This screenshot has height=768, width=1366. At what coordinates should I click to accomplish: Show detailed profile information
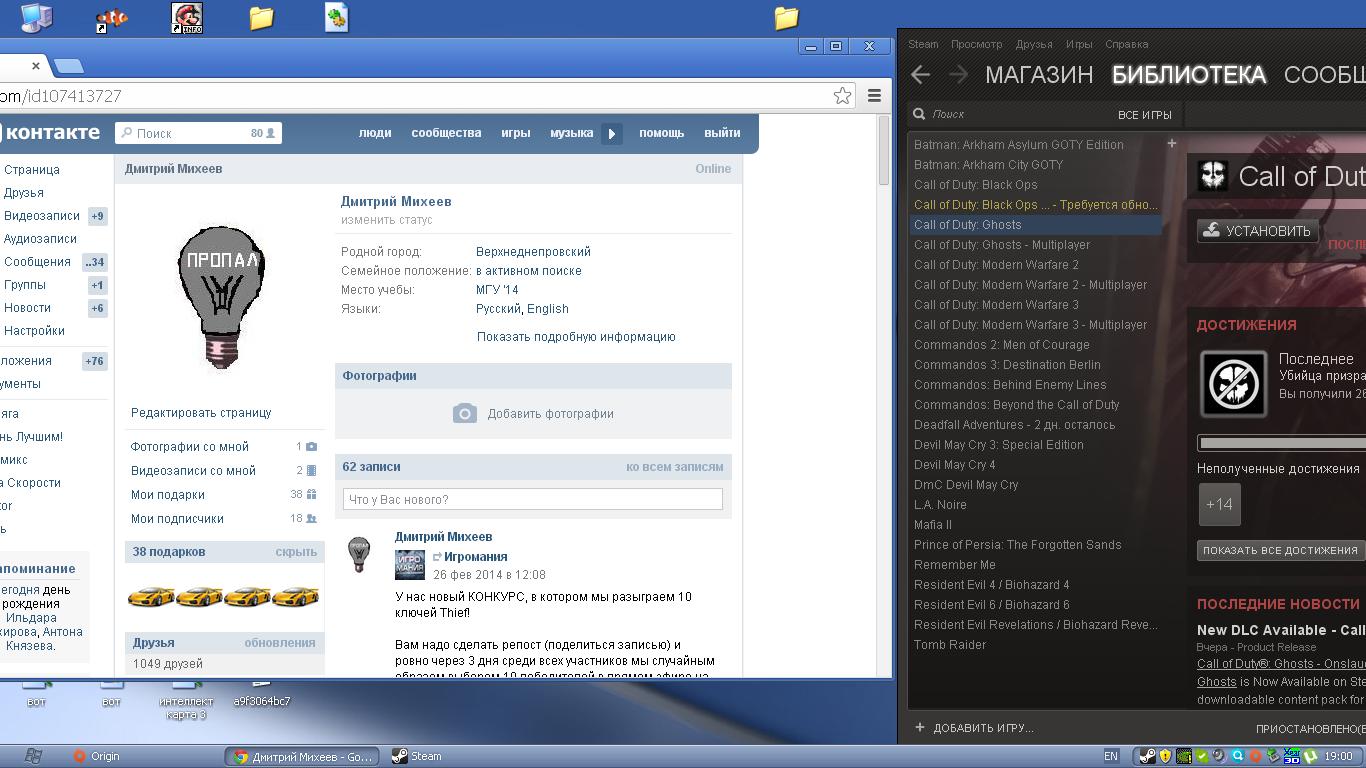pos(576,337)
